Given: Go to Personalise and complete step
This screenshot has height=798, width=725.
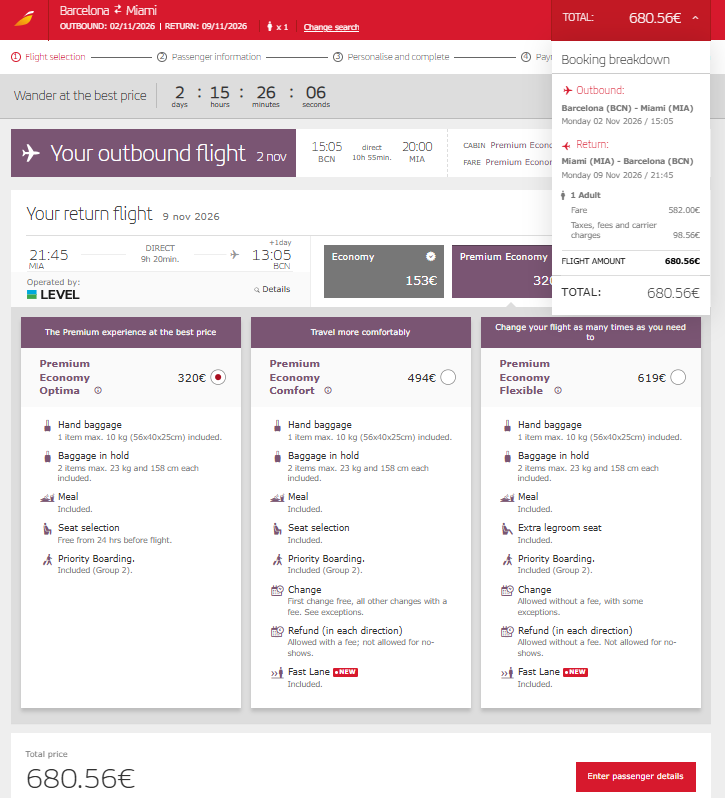Looking at the screenshot, I should (x=391, y=57).
